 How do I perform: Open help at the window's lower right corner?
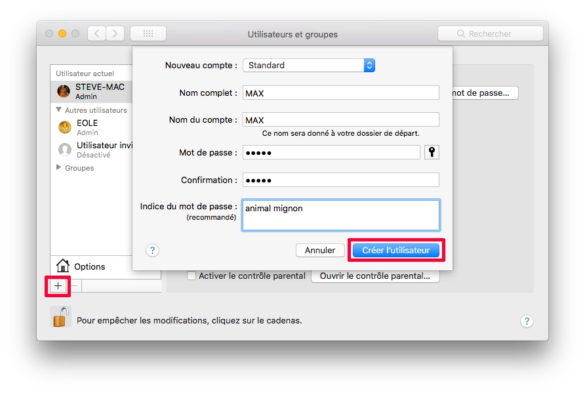526,321
